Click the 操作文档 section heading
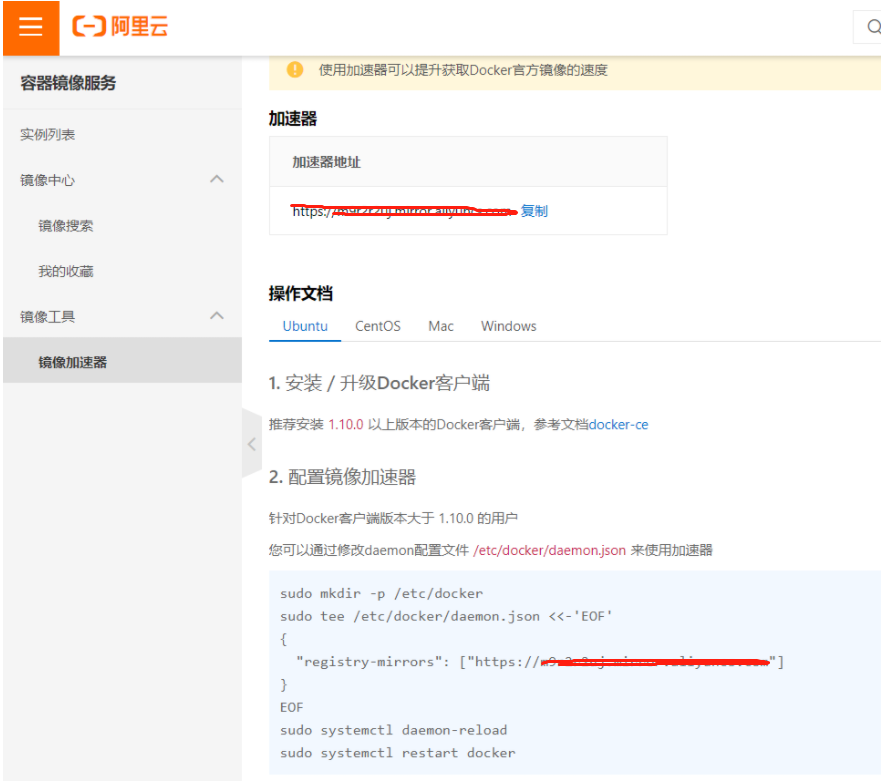This screenshot has width=884, height=784. [x=300, y=294]
